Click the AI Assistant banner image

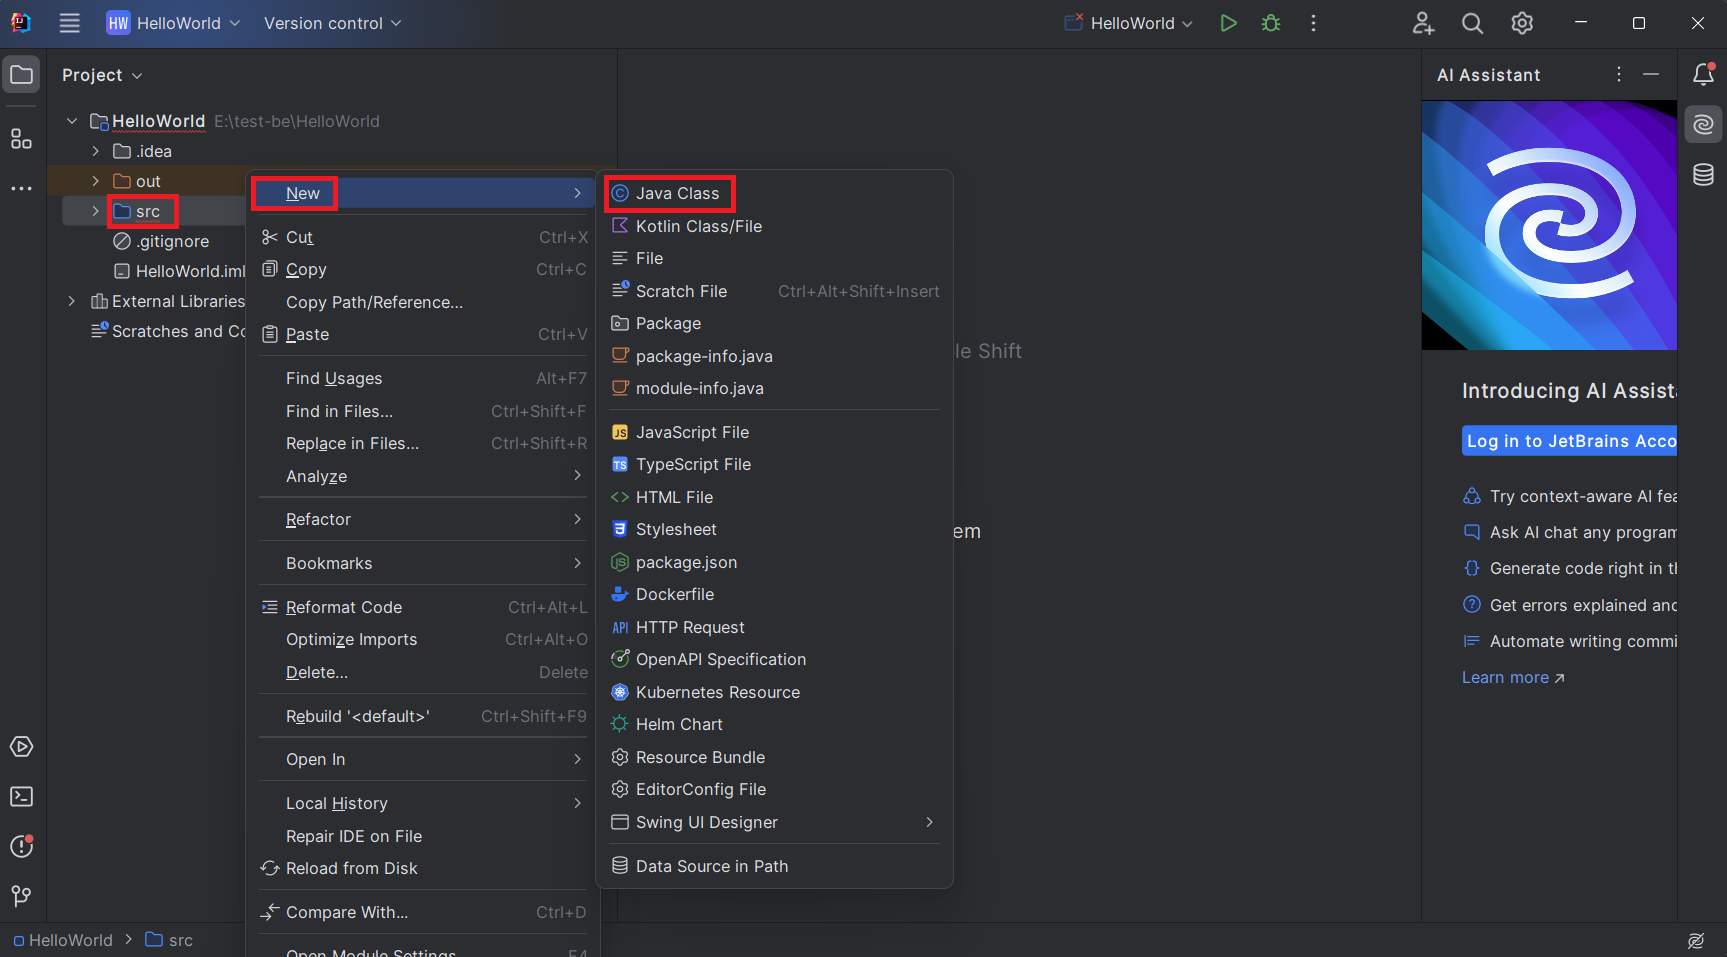(1549, 225)
